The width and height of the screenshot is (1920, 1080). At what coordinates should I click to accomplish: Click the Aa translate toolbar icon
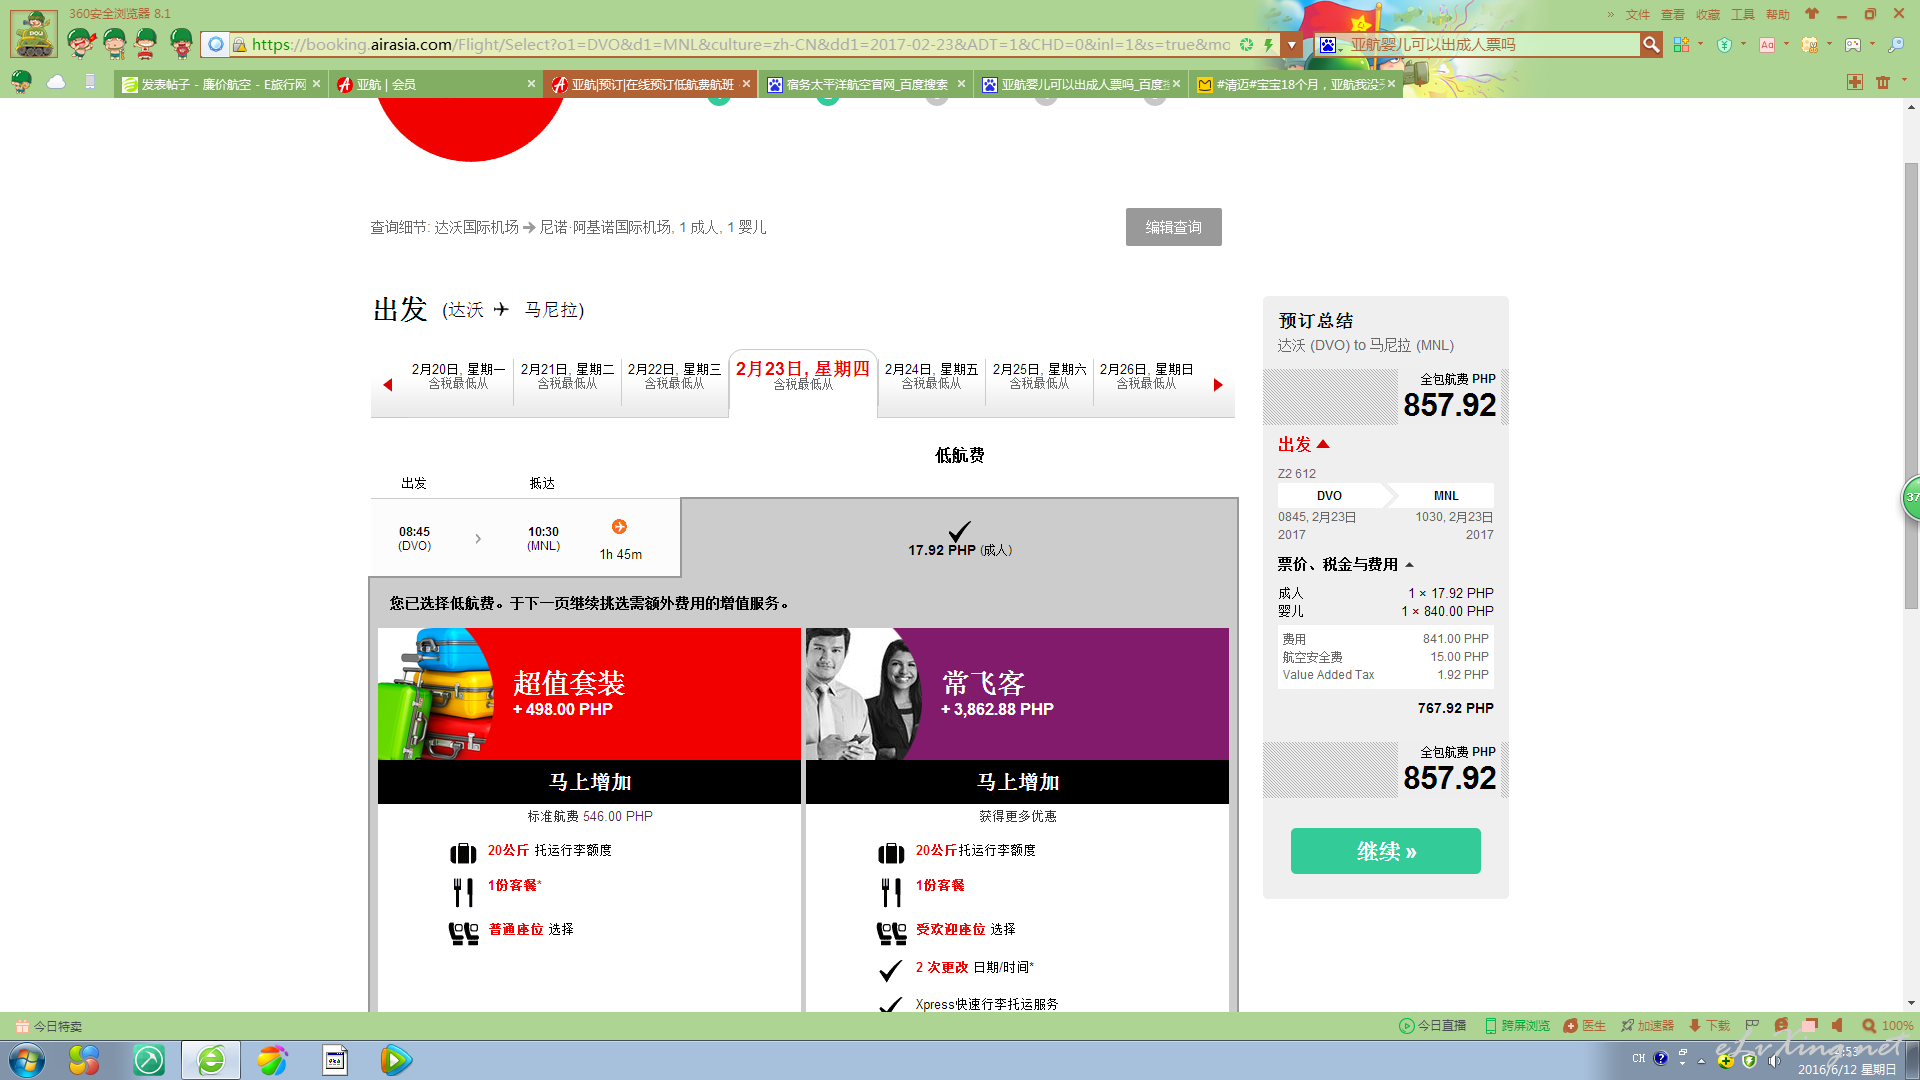(x=1767, y=44)
